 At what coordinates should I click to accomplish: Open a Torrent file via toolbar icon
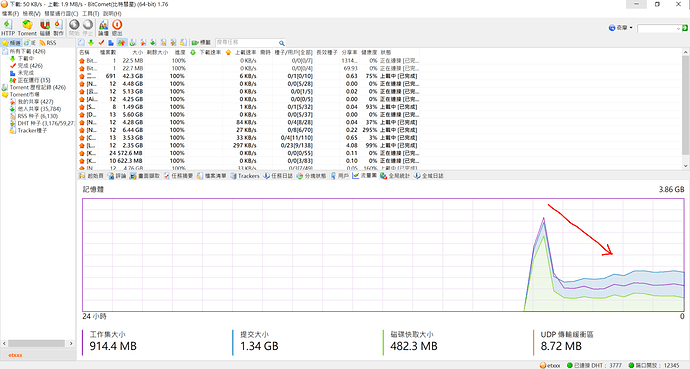pos(27,27)
